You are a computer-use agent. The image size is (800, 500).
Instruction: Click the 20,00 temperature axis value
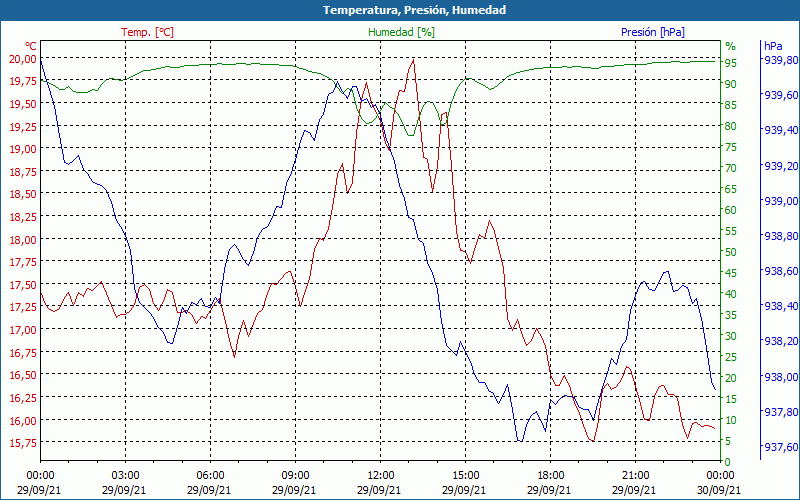tap(22, 59)
